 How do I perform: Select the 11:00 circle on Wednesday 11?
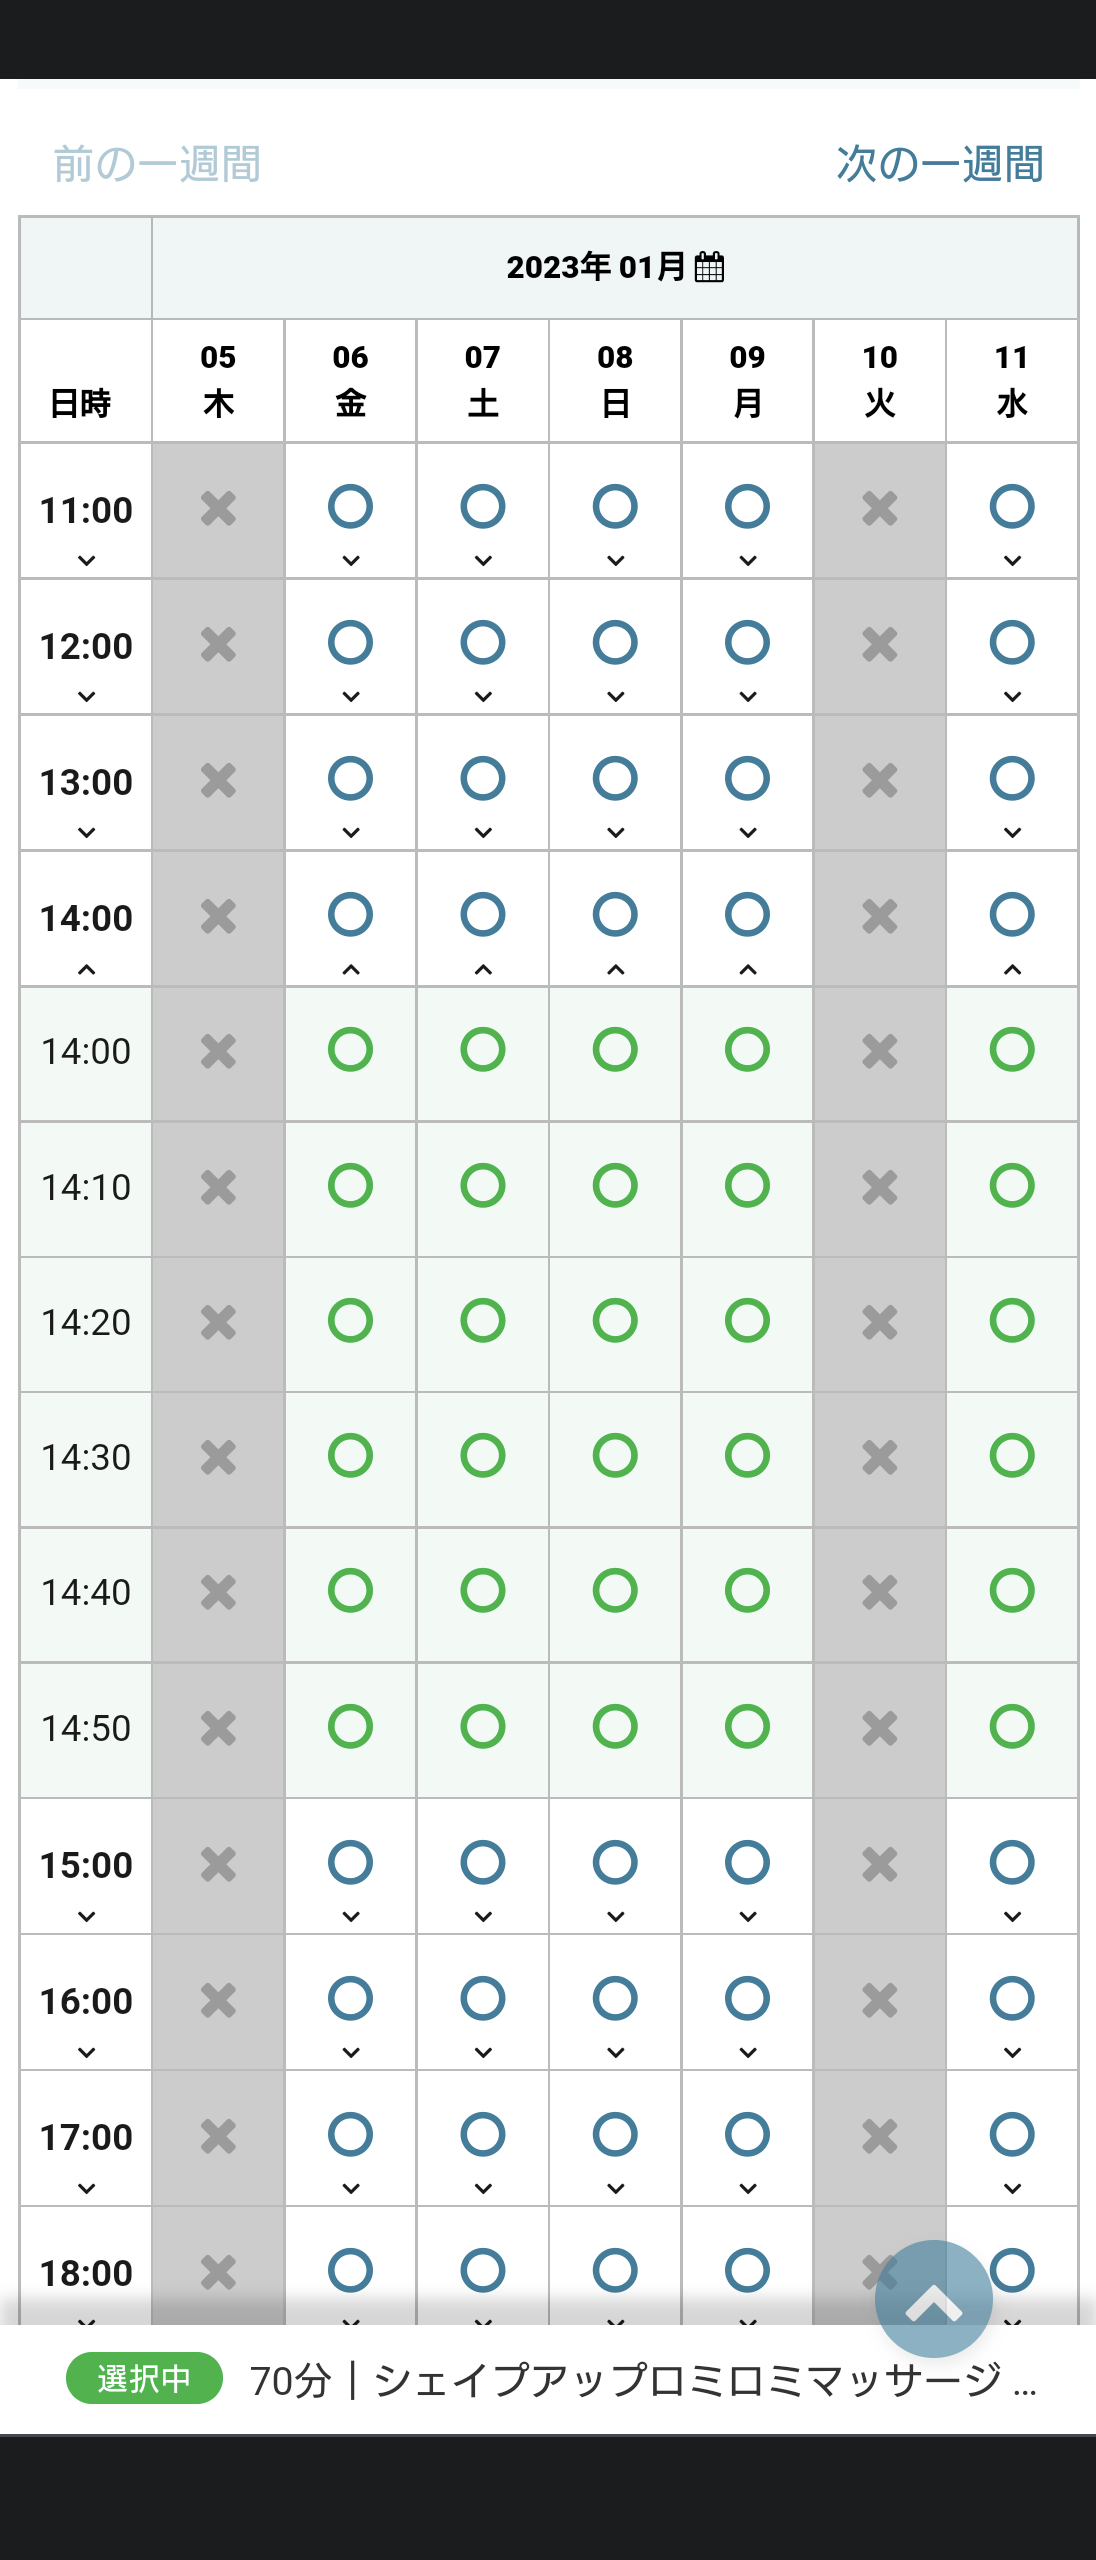(x=1012, y=506)
